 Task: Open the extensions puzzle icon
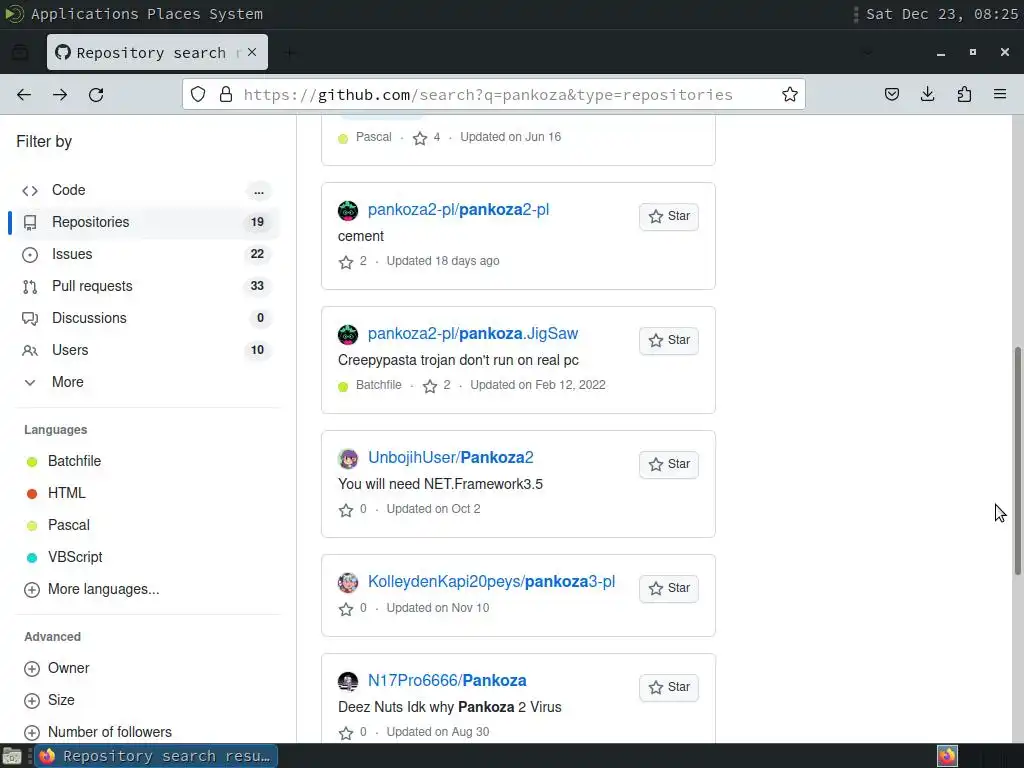[x=964, y=95]
